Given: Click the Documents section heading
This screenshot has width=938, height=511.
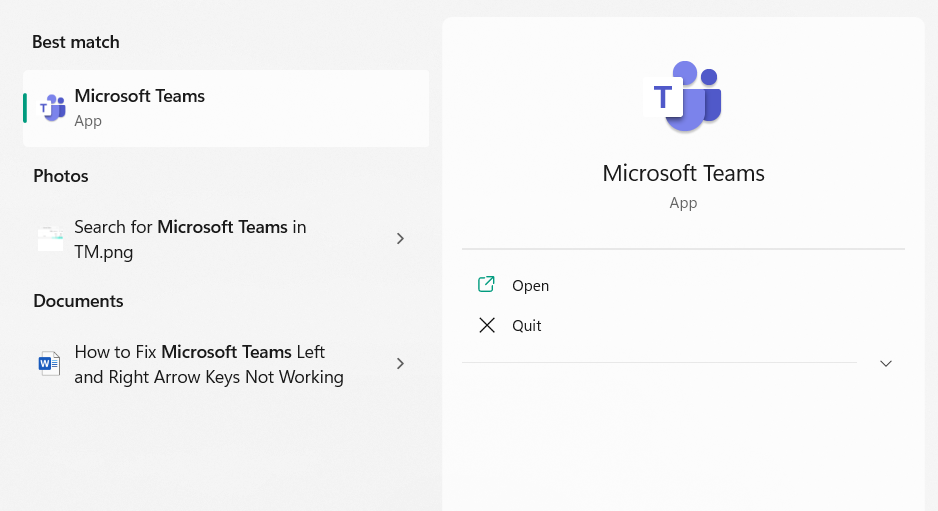Looking at the screenshot, I should click(78, 301).
